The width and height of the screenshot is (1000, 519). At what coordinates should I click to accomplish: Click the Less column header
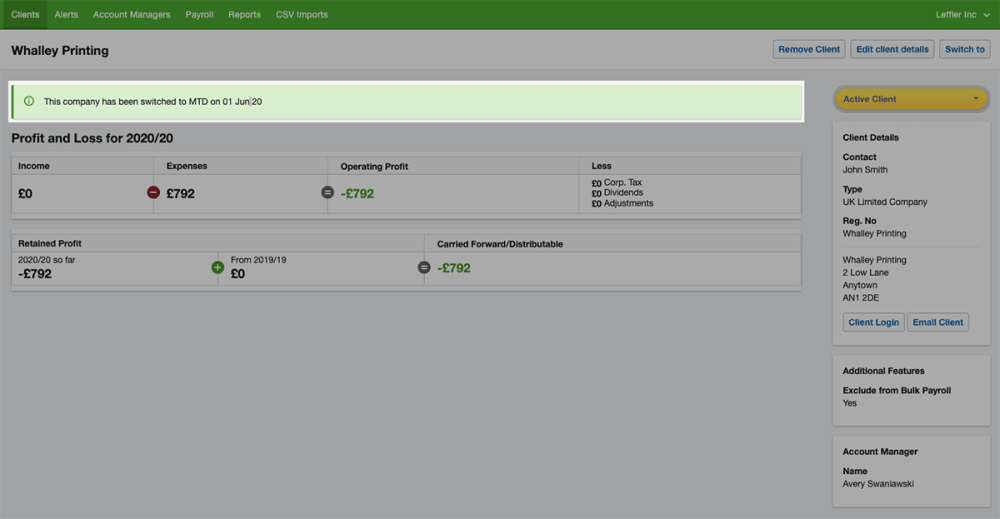click(x=601, y=166)
